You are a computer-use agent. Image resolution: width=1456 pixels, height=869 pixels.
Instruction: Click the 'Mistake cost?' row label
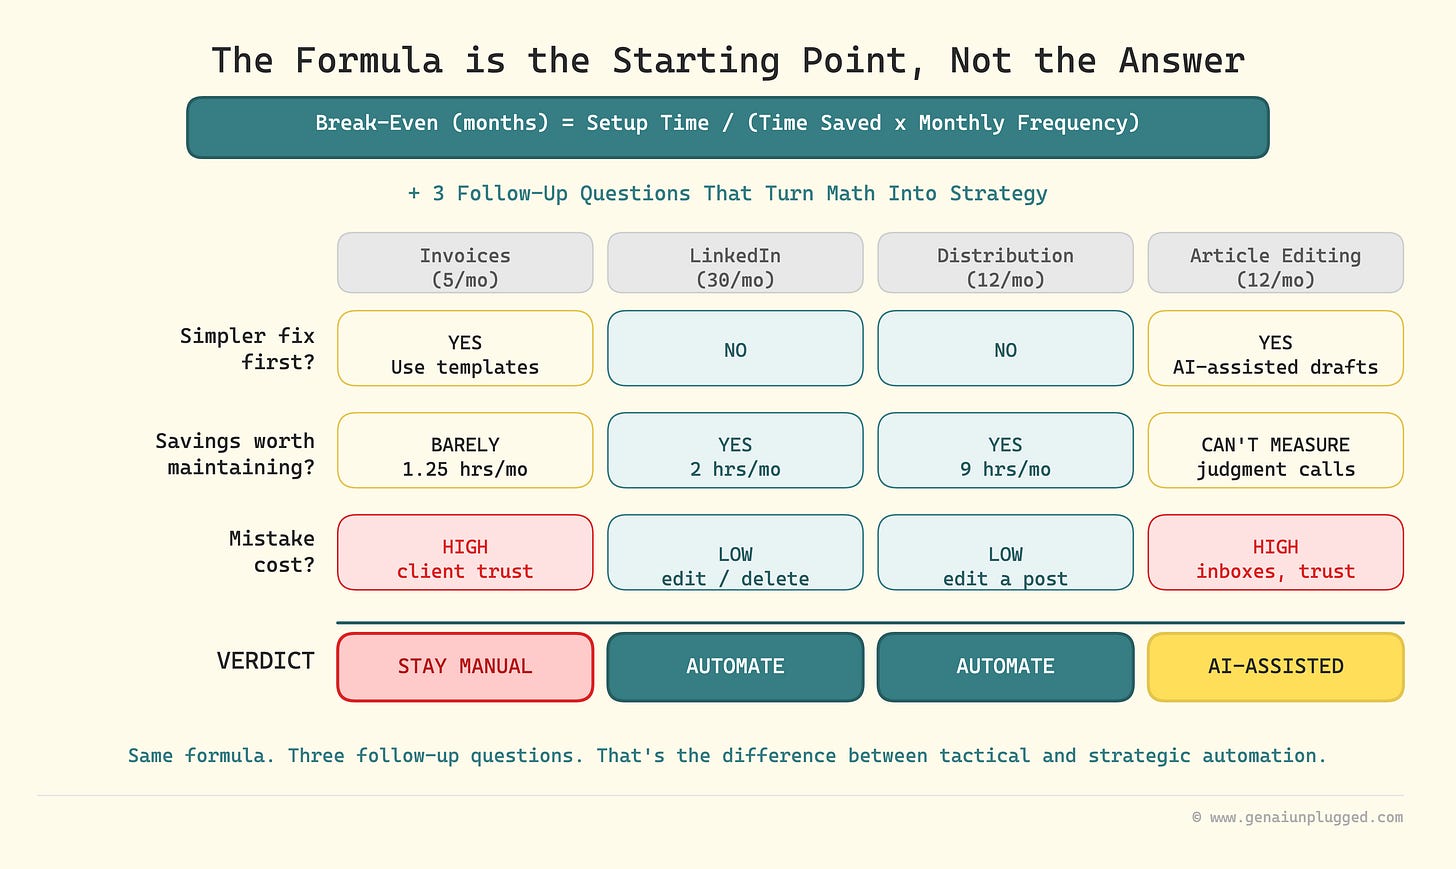(x=271, y=552)
